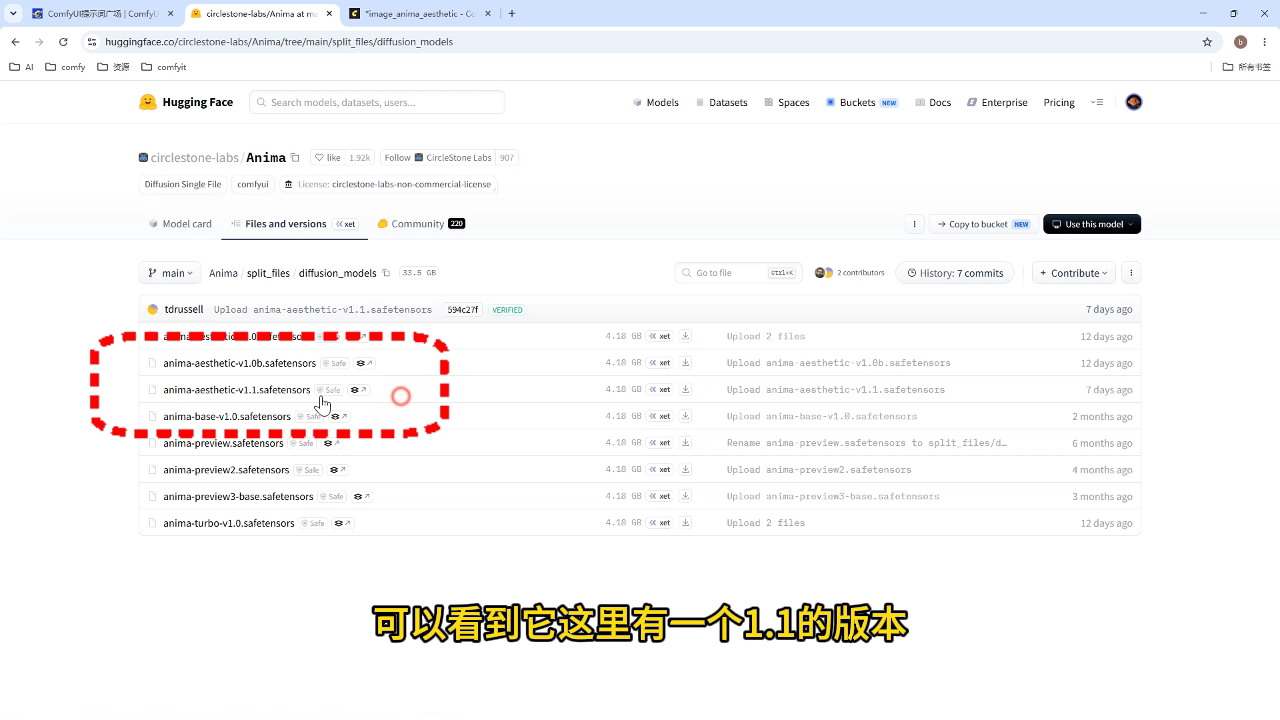Open the three-dot menu beside Copy to bucket
This screenshot has height=720, width=1280.
(914, 224)
